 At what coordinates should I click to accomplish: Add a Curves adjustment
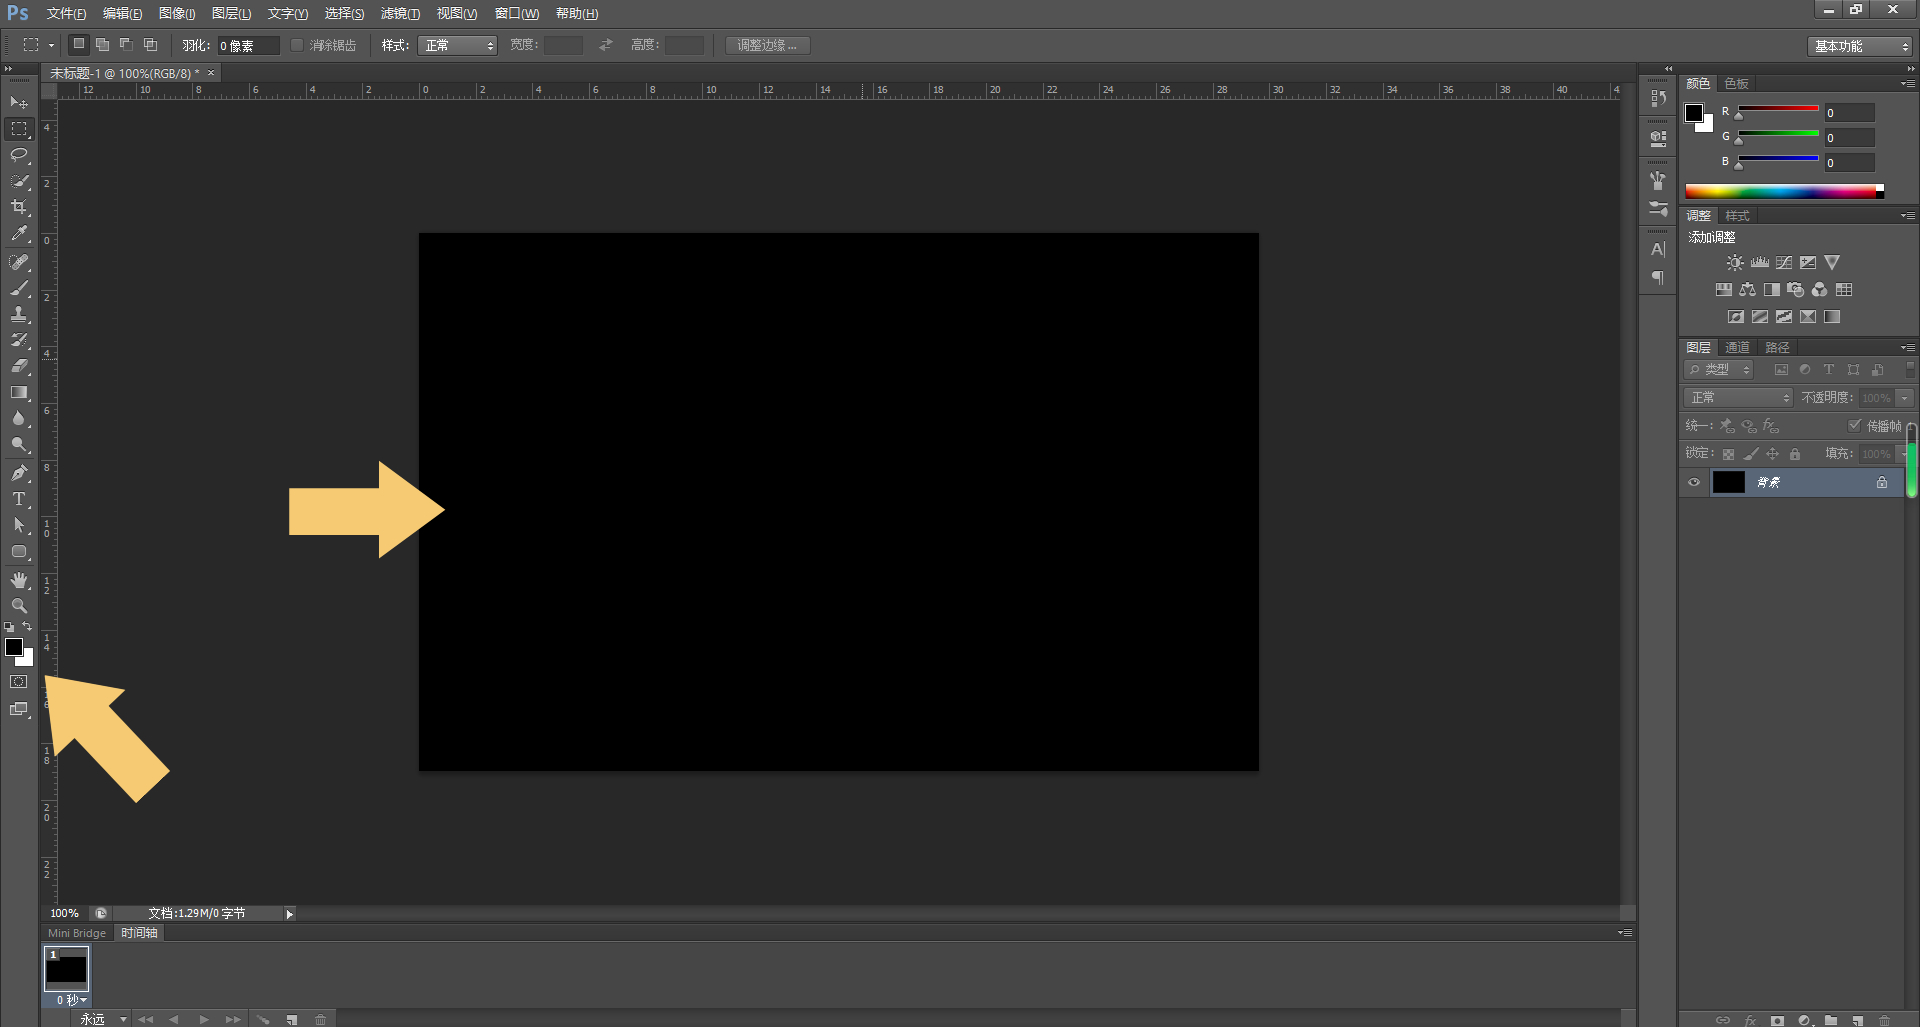1784,263
